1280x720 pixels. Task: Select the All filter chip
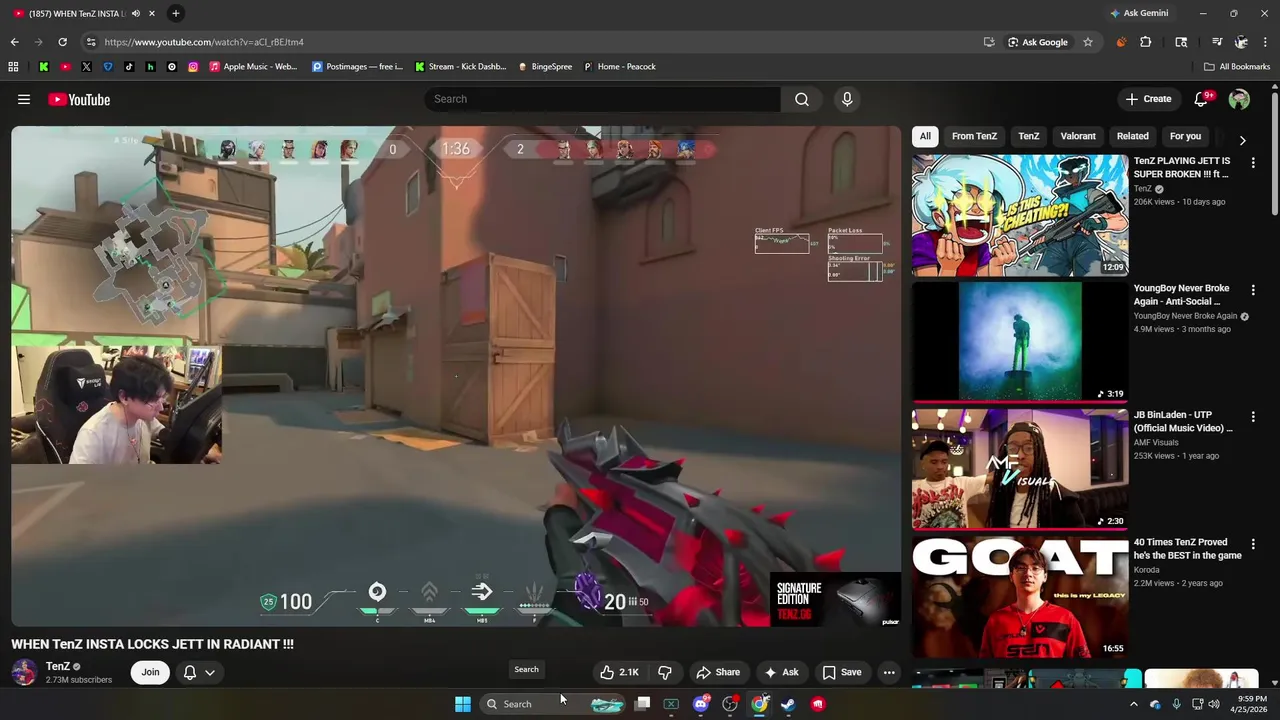click(x=925, y=136)
